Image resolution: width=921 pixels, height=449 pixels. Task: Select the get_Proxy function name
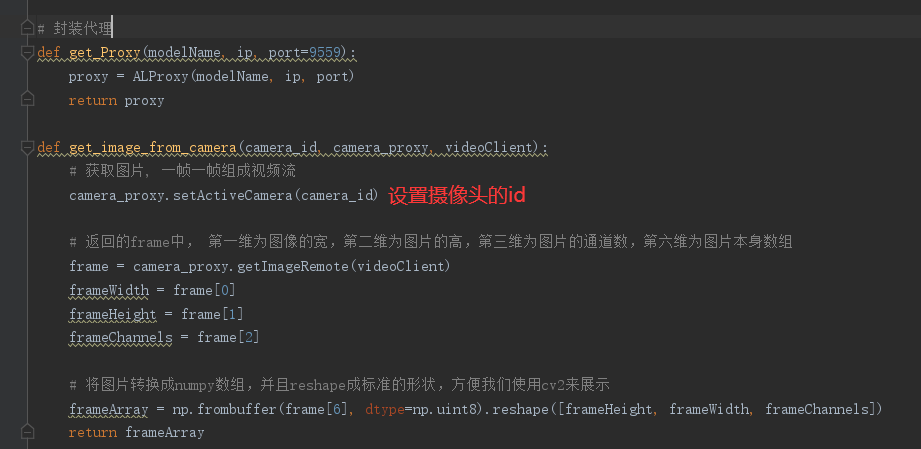click(105, 53)
